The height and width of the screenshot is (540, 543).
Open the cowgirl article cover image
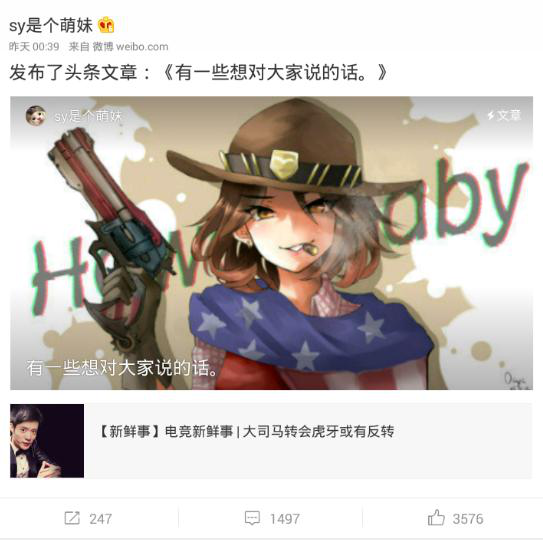(x=272, y=243)
